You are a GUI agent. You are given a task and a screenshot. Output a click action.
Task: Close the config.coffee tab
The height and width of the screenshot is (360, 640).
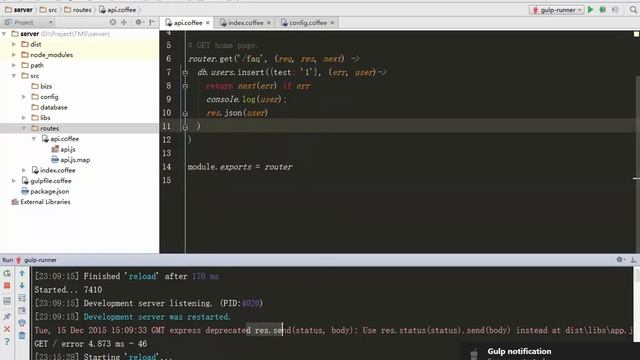point(332,23)
